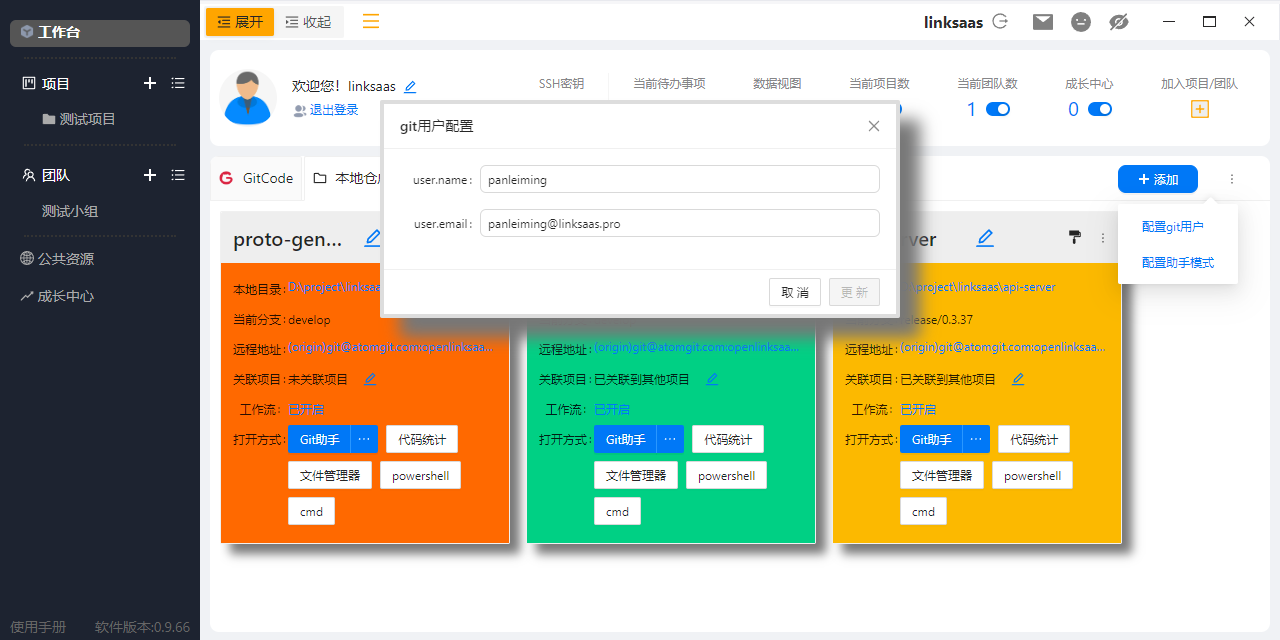Open the vertical dots menu on yellow card
The width and height of the screenshot is (1280, 640).
click(x=1103, y=238)
